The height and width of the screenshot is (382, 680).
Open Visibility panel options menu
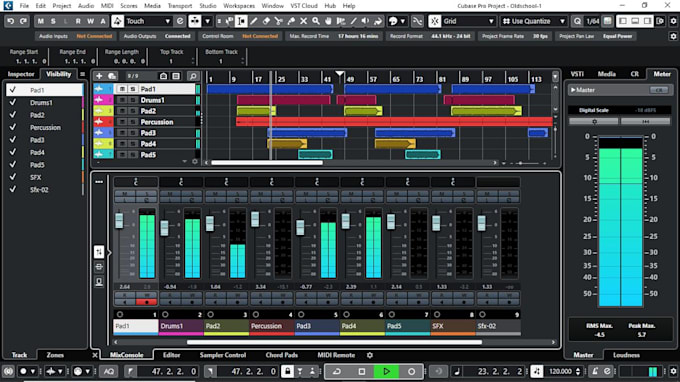(x=82, y=74)
